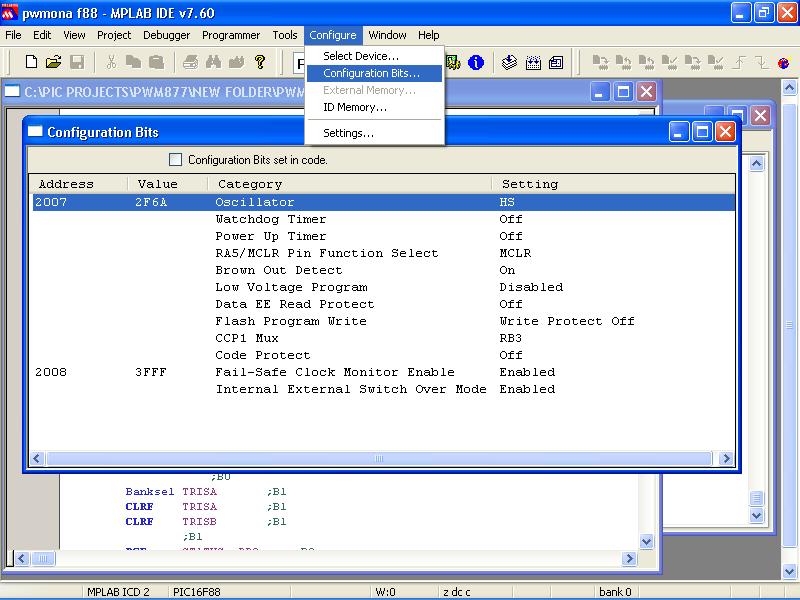Click the MPLAB logo in the title bar
Image resolution: width=800 pixels, height=600 pixels.
tap(9, 12)
